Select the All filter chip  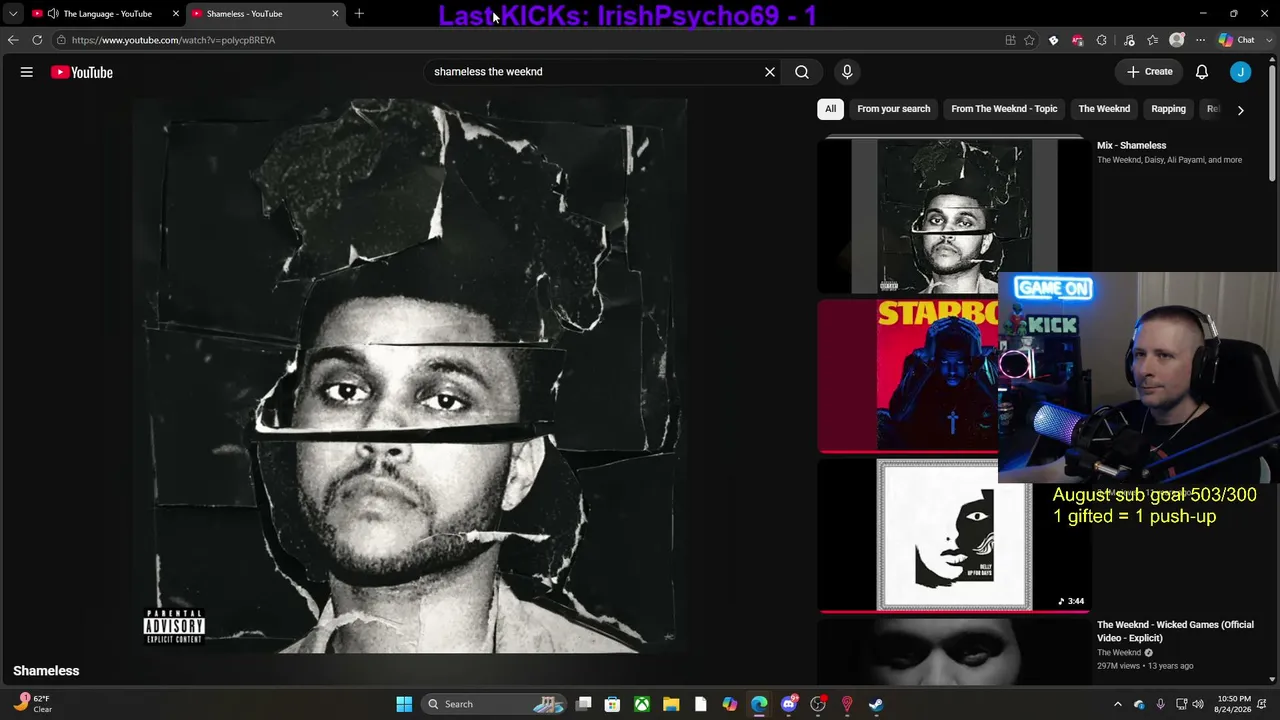pyautogui.click(x=830, y=109)
